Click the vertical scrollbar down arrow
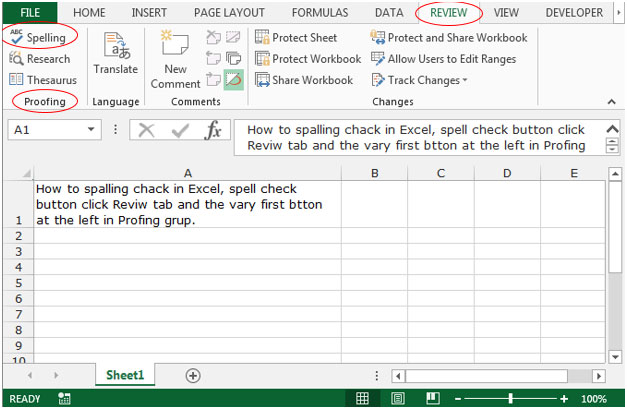The height and width of the screenshot is (409, 627). (615, 356)
